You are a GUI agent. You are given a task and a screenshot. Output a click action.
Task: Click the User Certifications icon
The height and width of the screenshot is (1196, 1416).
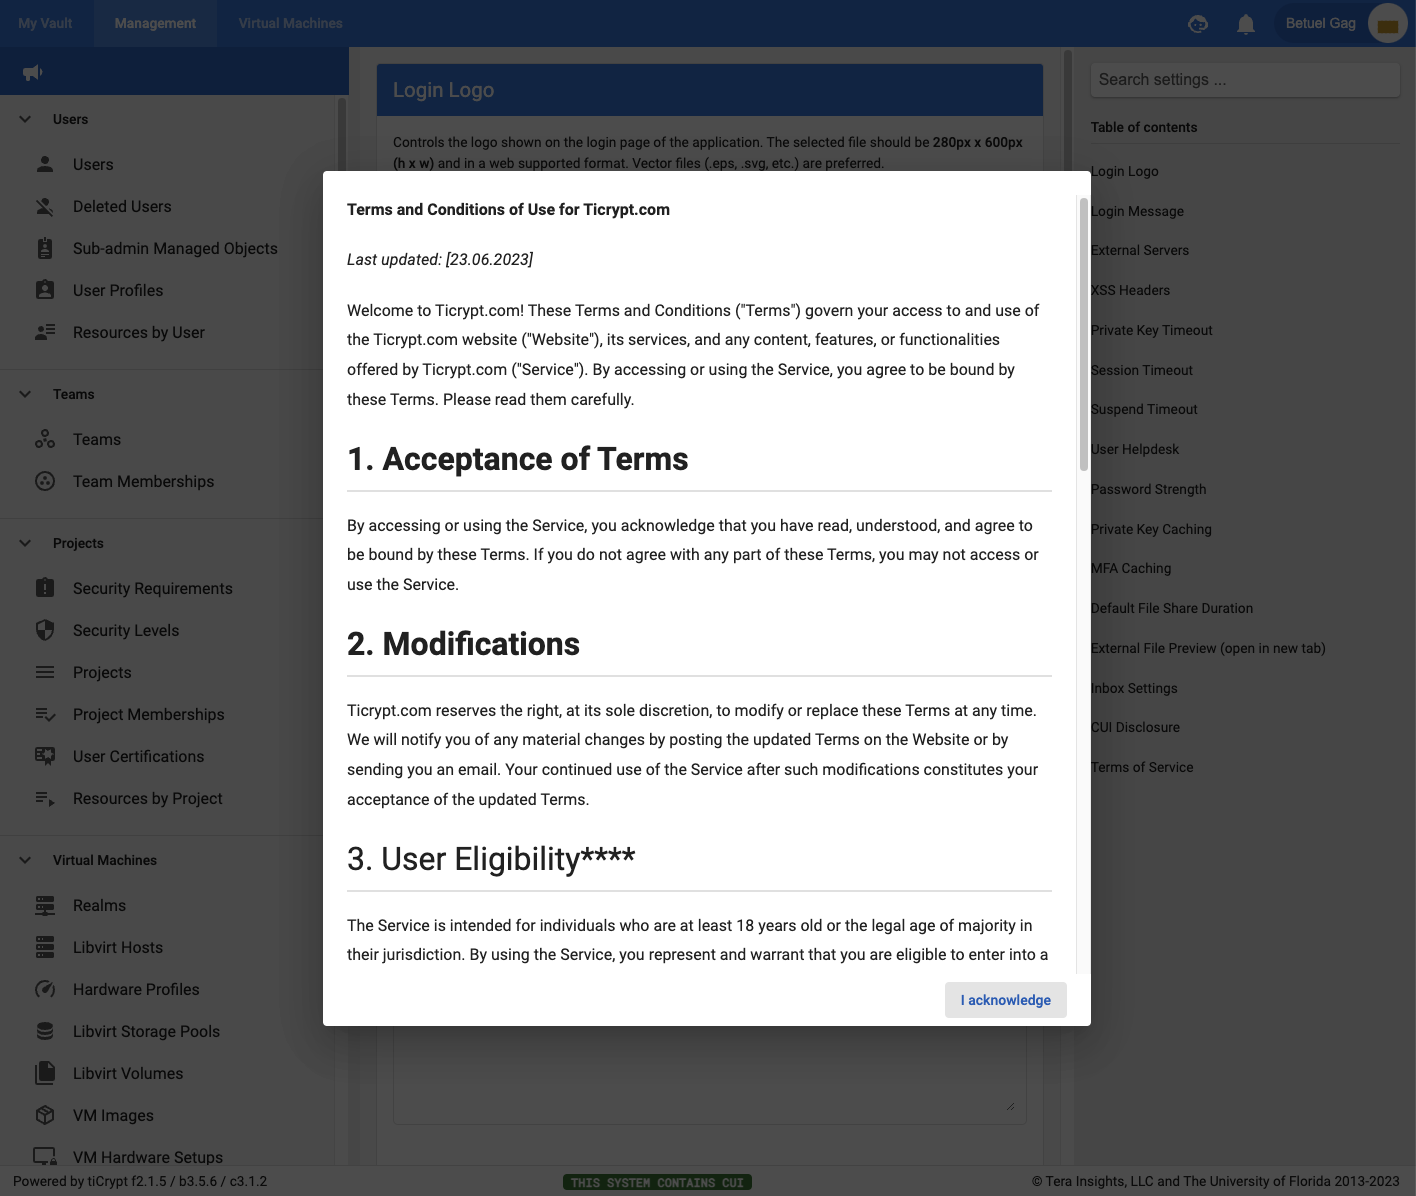(45, 757)
